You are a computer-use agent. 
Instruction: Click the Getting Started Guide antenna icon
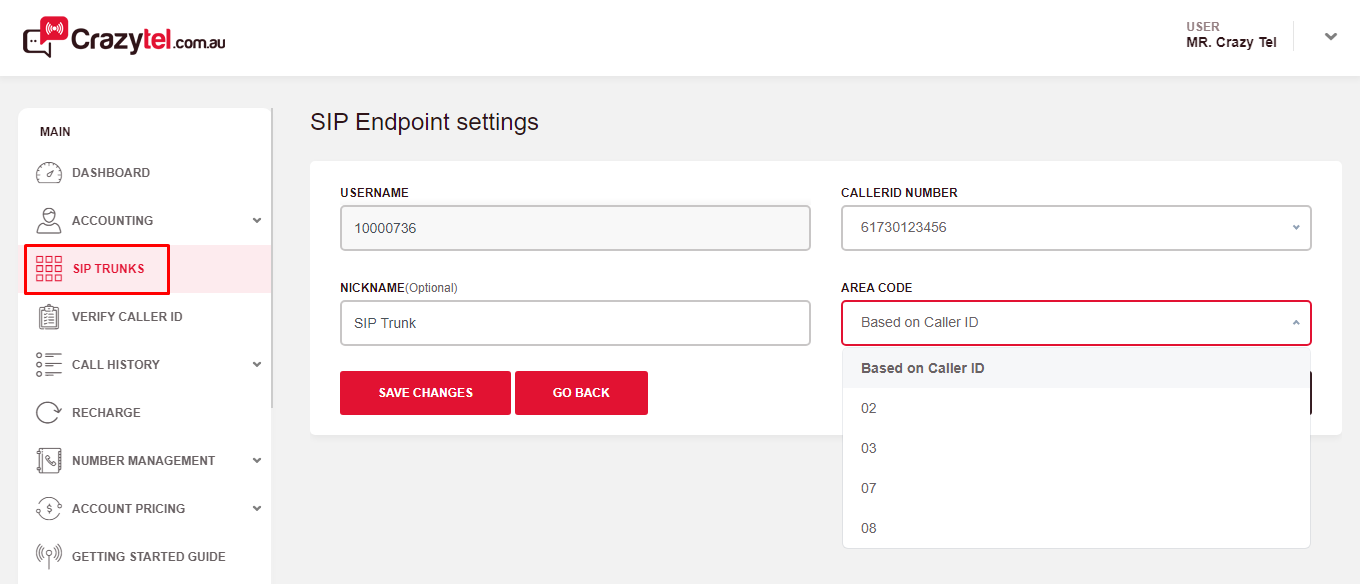tap(49, 557)
